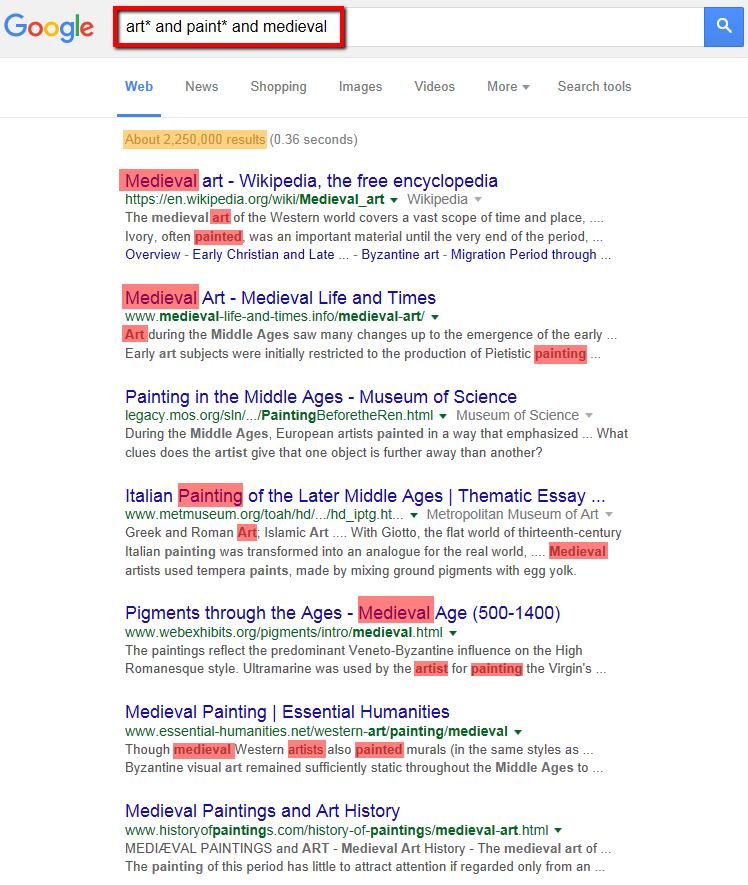Viewport: 748px width, 885px height.
Task: Expand green arrow beside legacy.mos.org URL
Action: pos(443,416)
